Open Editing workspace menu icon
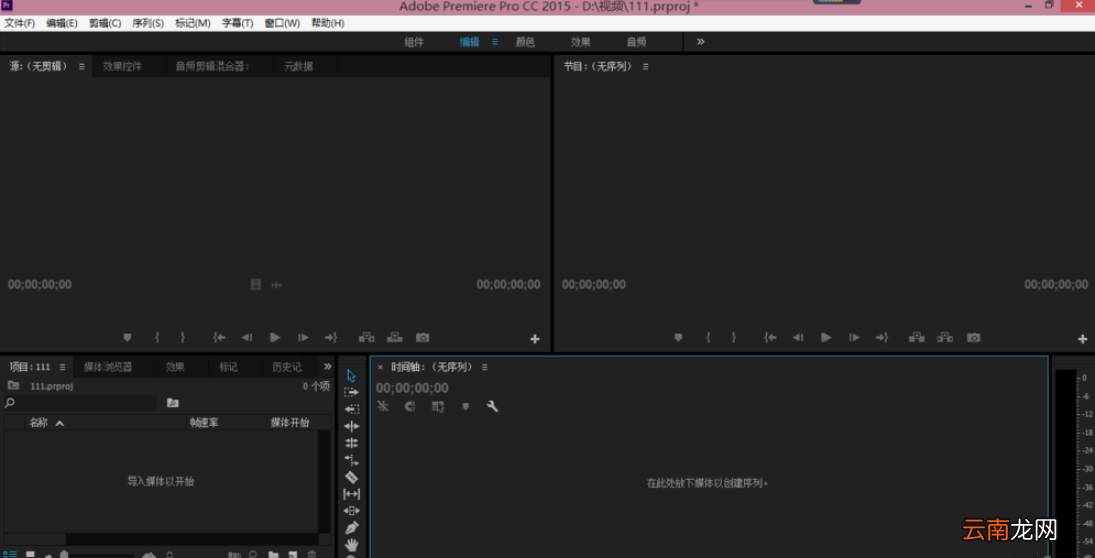Screen dimensions: 1095x558 pyautogui.click(x=495, y=41)
